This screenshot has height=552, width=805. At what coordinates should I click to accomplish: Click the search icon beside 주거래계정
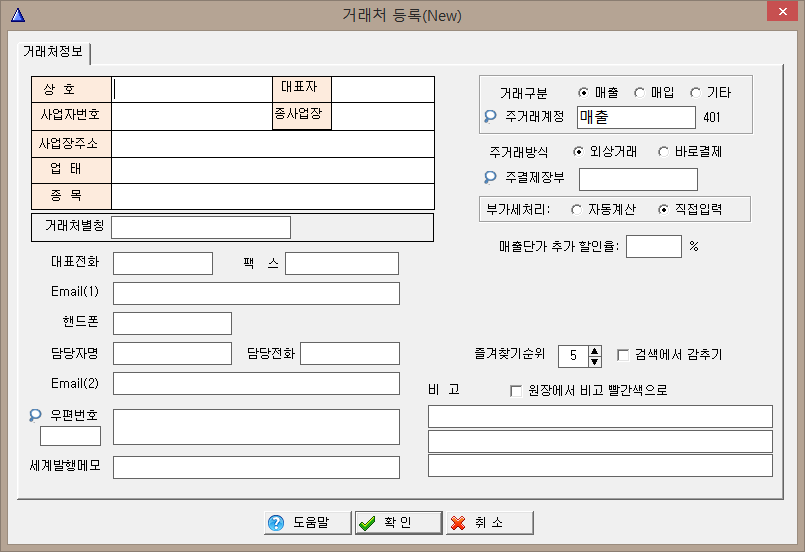click(490, 117)
